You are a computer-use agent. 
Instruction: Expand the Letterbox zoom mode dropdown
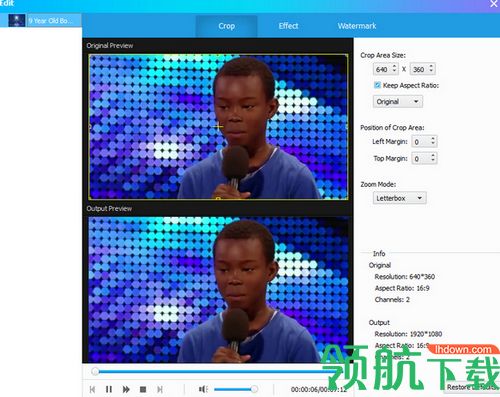(399, 198)
